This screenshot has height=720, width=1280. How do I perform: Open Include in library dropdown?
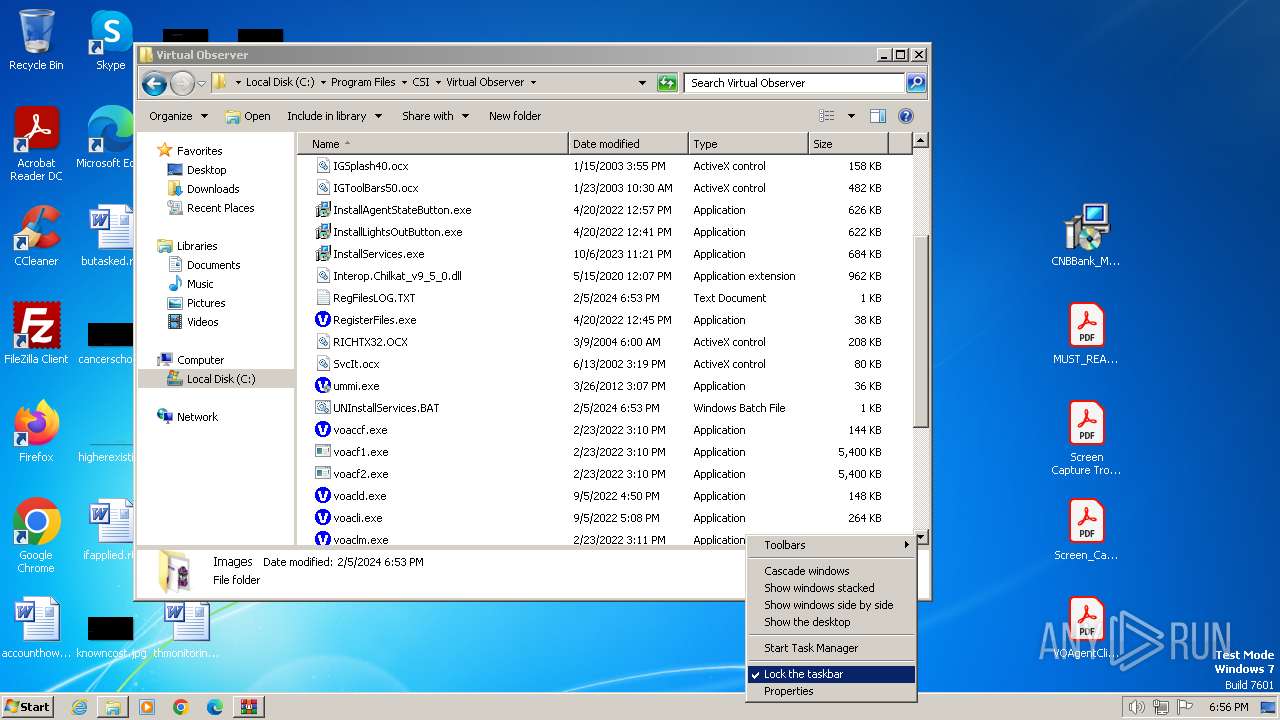click(x=334, y=116)
